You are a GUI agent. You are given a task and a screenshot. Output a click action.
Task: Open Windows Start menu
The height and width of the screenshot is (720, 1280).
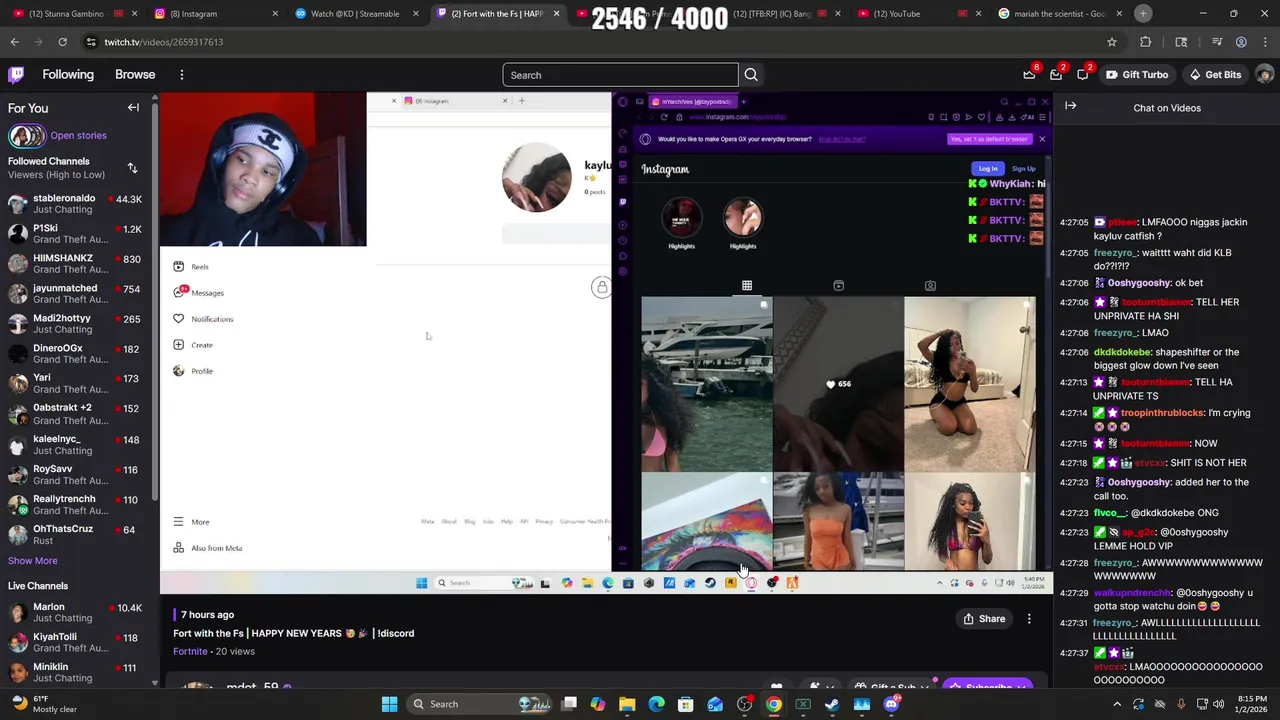coord(389,704)
